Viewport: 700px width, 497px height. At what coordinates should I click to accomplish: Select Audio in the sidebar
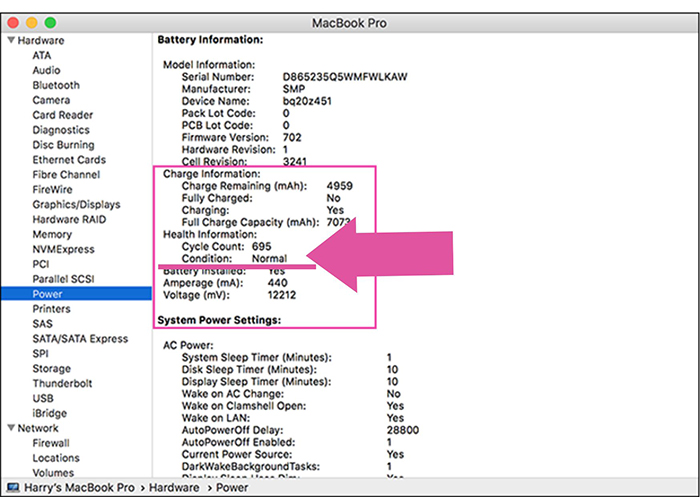coord(46,70)
